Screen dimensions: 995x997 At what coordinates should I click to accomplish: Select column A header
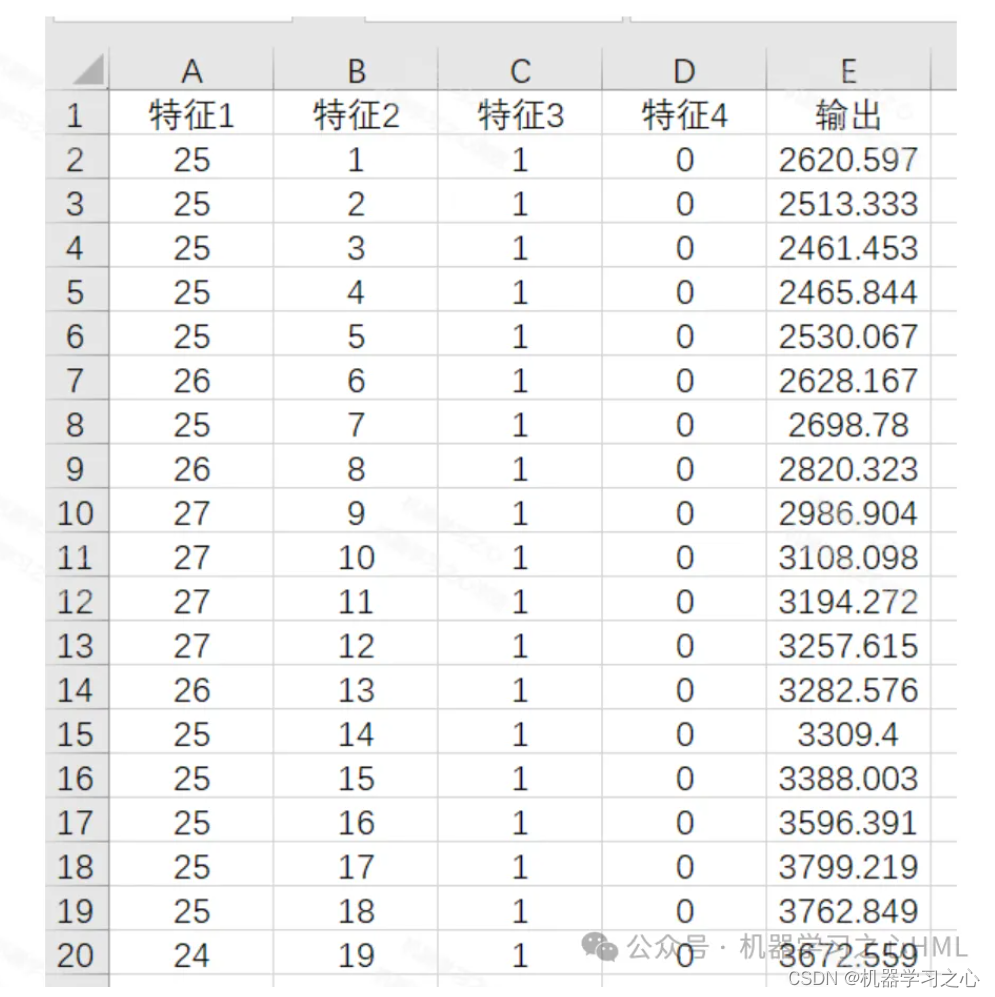(x=191, y=70)
